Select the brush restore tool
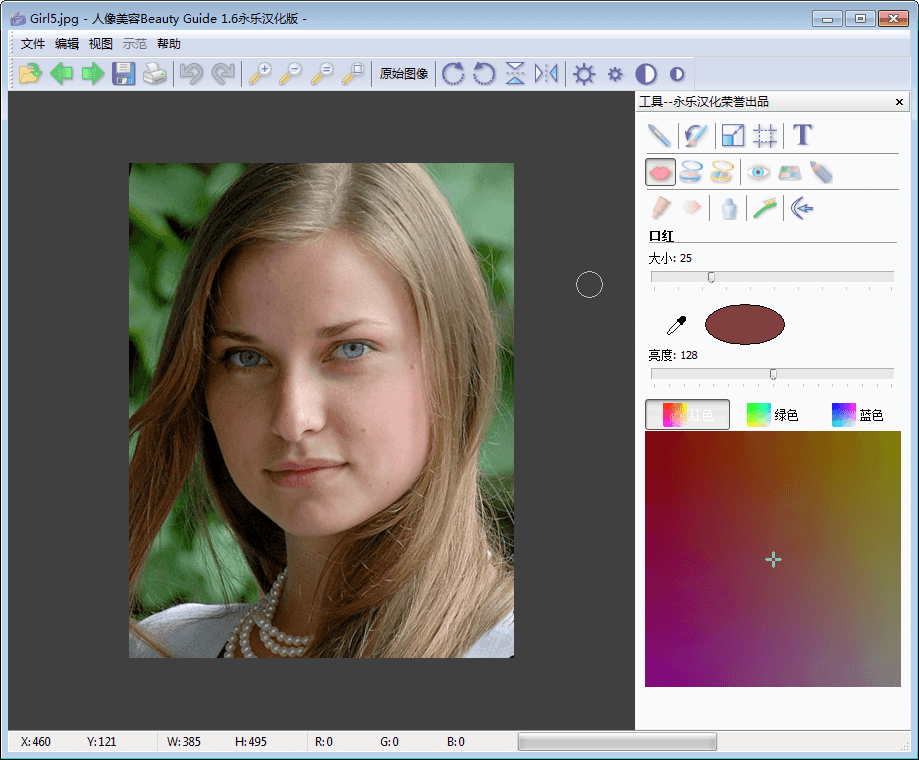The height and width of the screenshot is (760, 919). (696, 135)
